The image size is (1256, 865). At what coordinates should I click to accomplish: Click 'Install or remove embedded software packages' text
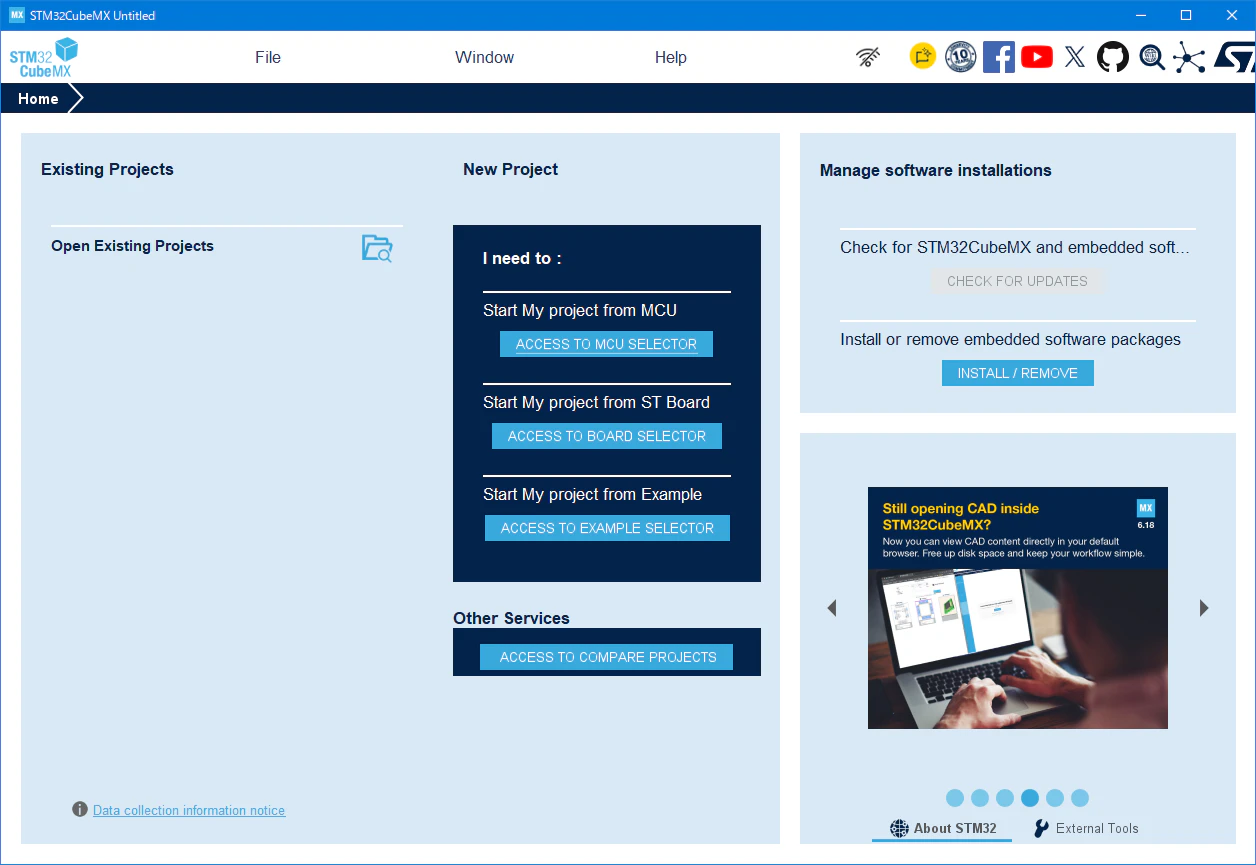click(1010, 339)
